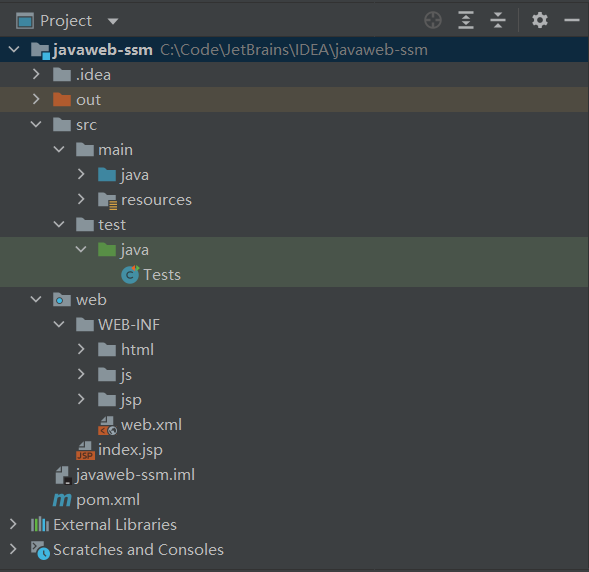Expand the .idea folder
Screen dimensions: 589x572
tap(36, 74)
